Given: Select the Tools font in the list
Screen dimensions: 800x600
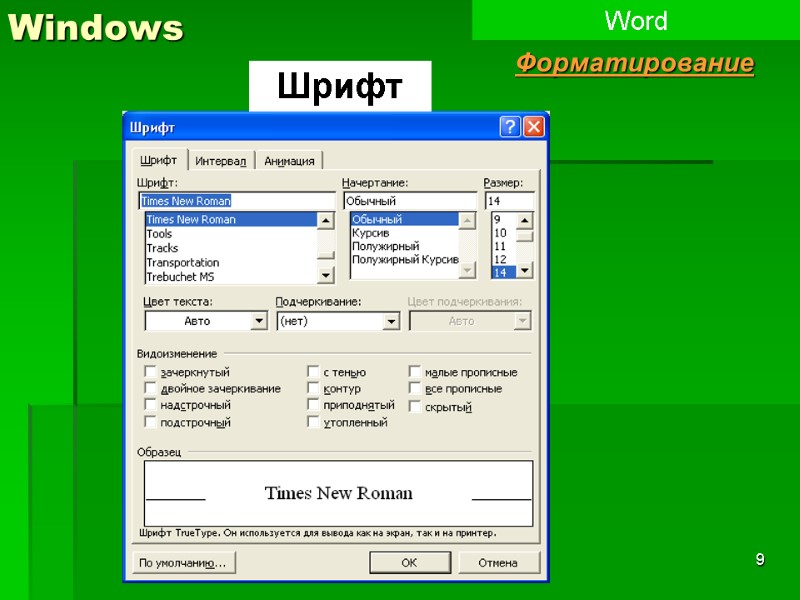Looking at the screenshot, I should (x=231, y=234).
